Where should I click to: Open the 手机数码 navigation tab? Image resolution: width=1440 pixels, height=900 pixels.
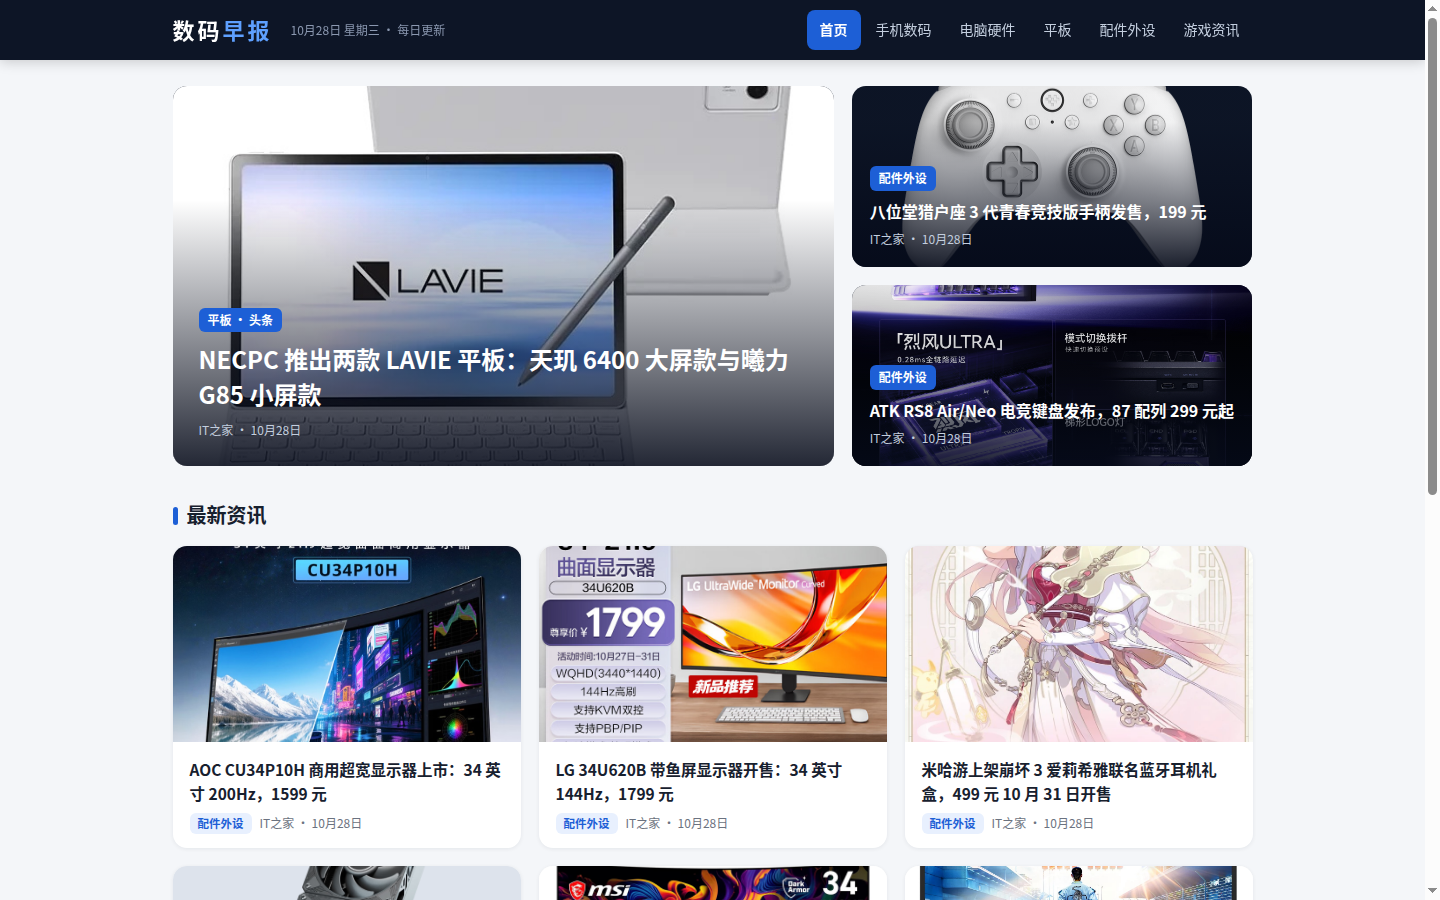click(903, 30)
